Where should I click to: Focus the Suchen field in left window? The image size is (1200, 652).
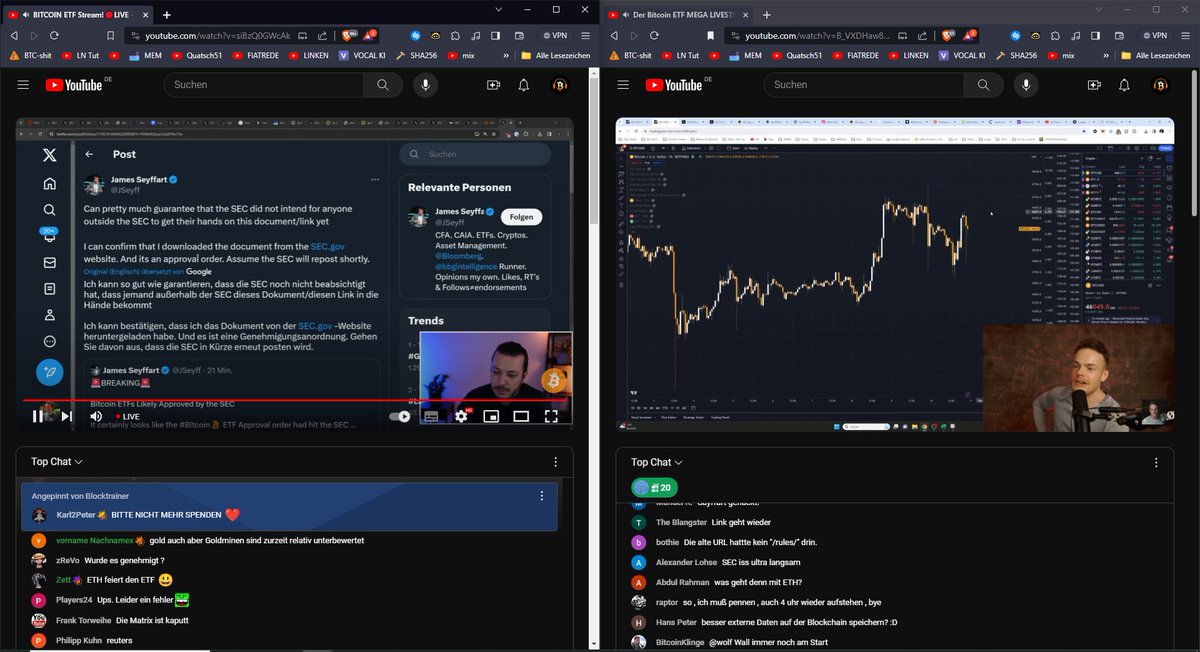pos(264,85)
